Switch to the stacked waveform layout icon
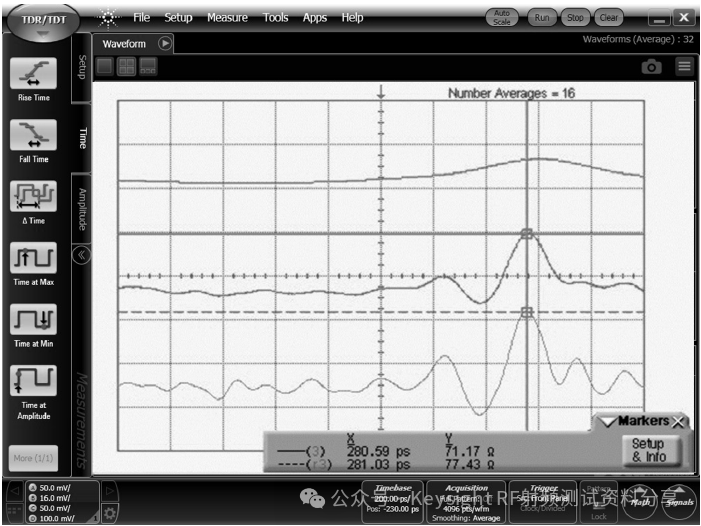Image resolution: width=701 pixels, height=526 pixels. [x=148, y=67]
